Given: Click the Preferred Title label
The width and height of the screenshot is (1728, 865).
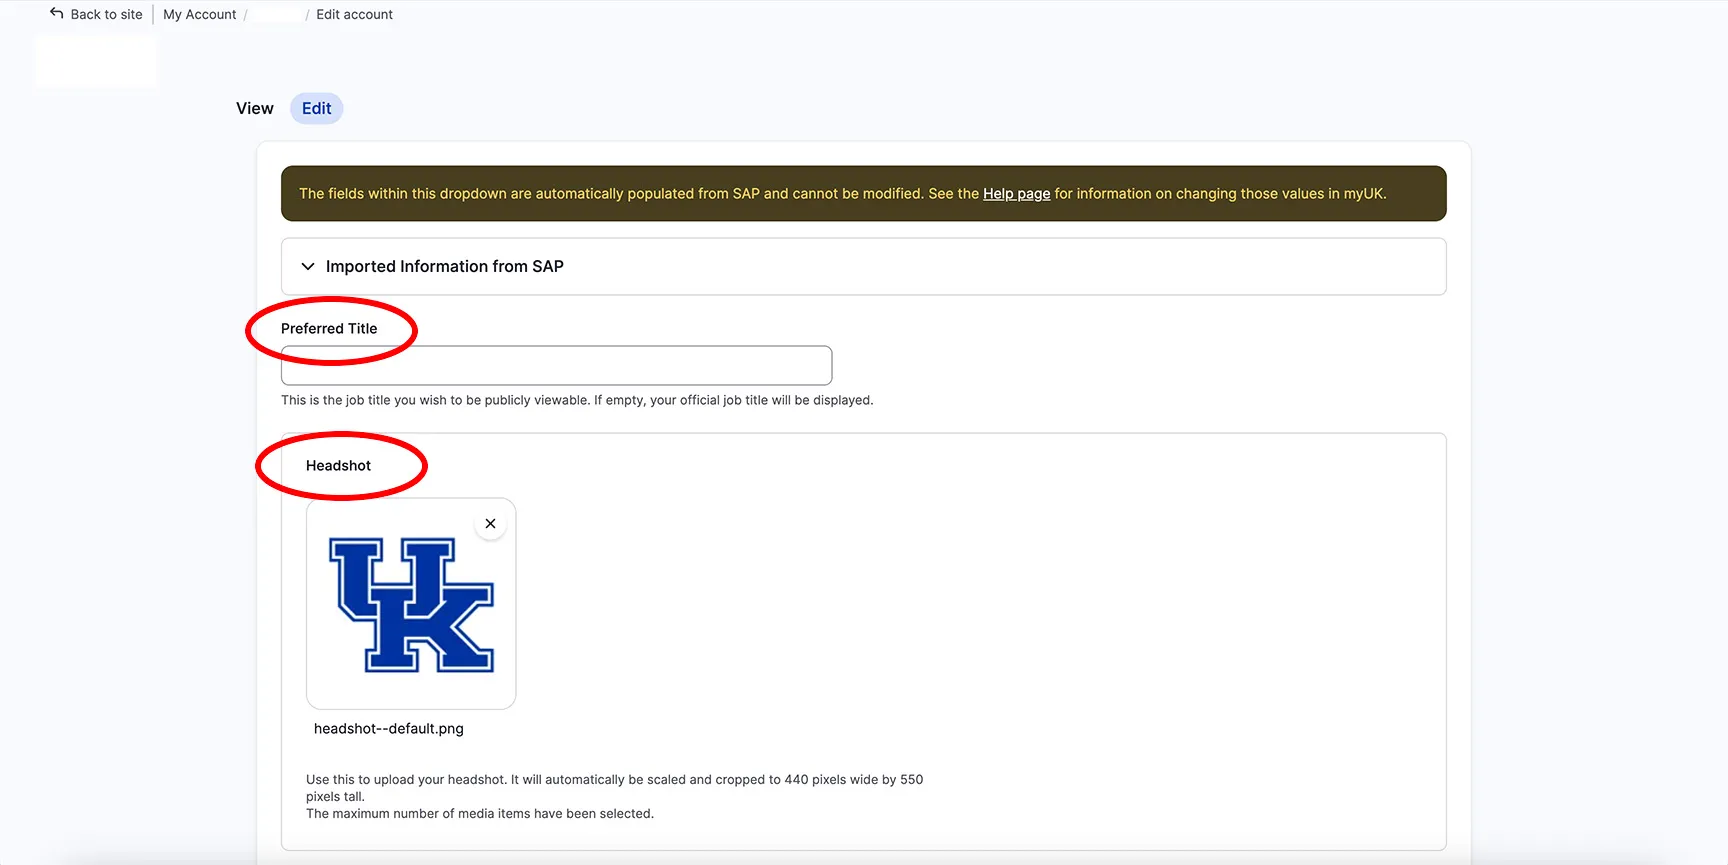Looking at the screenshot, I should coord(329,329).
